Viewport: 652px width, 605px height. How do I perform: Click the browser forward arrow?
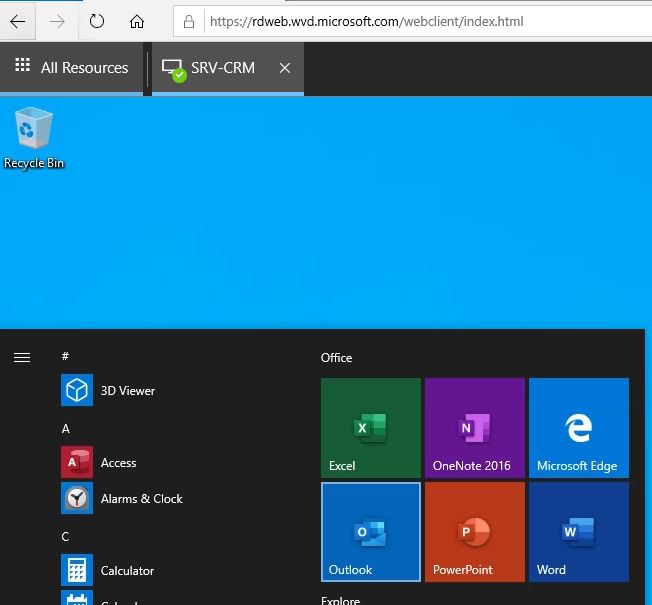click(x=57, y=21)
